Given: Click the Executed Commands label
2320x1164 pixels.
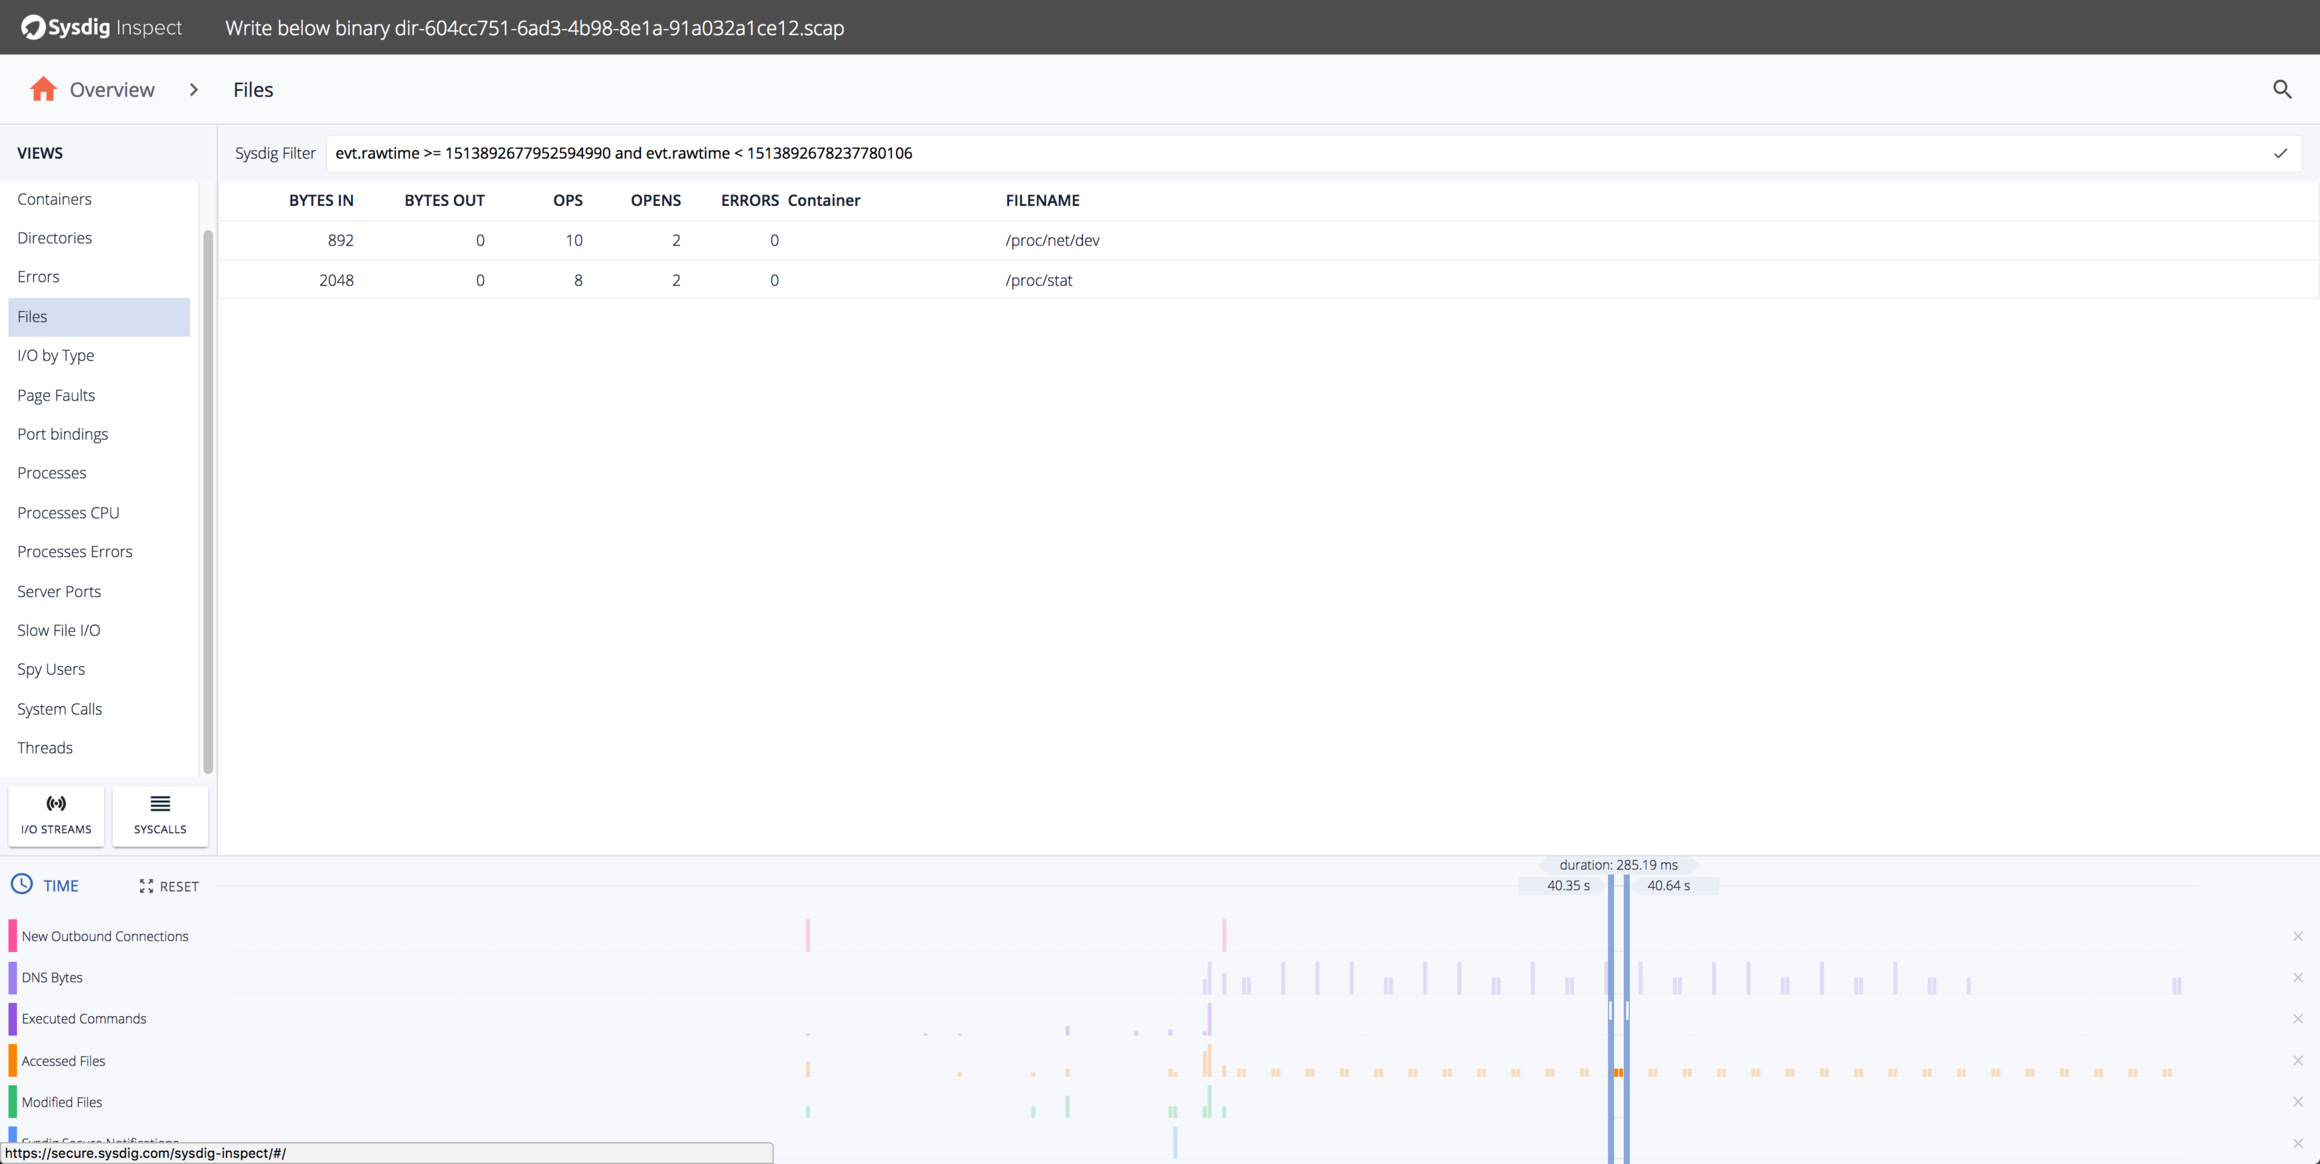Looking at the screenshot, I should click(84, 1018).
